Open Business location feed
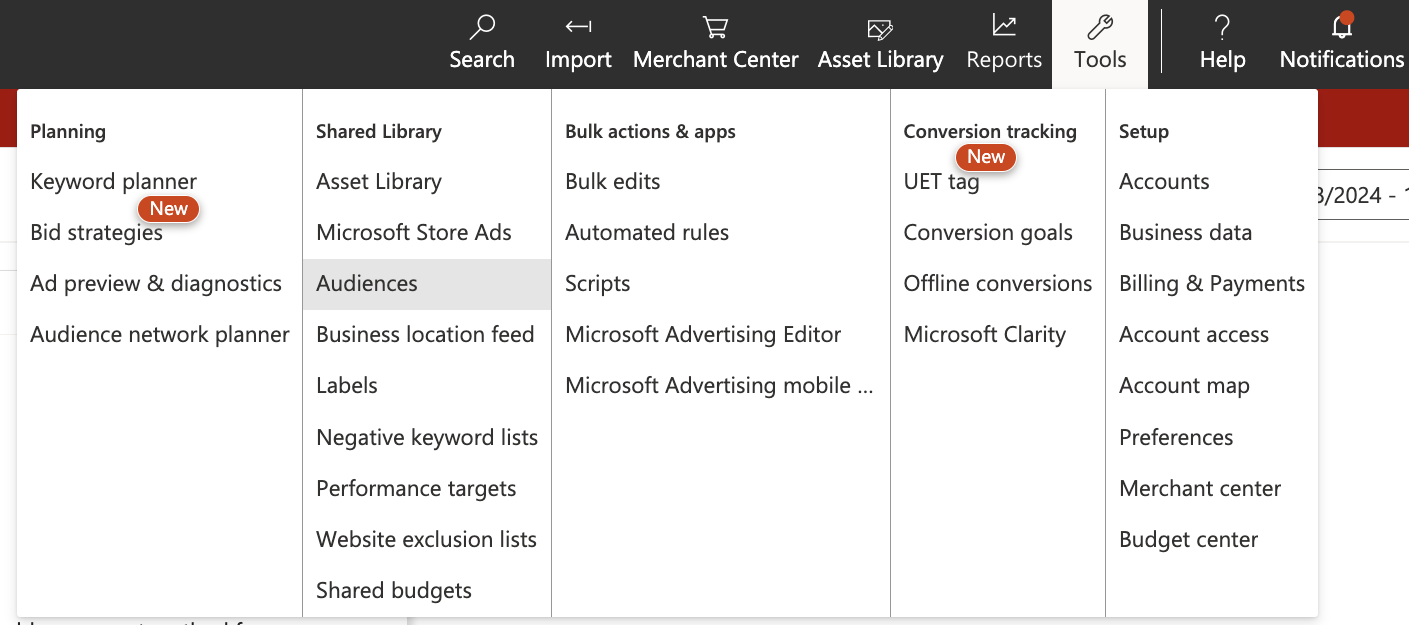 click(x=425, y=334)
